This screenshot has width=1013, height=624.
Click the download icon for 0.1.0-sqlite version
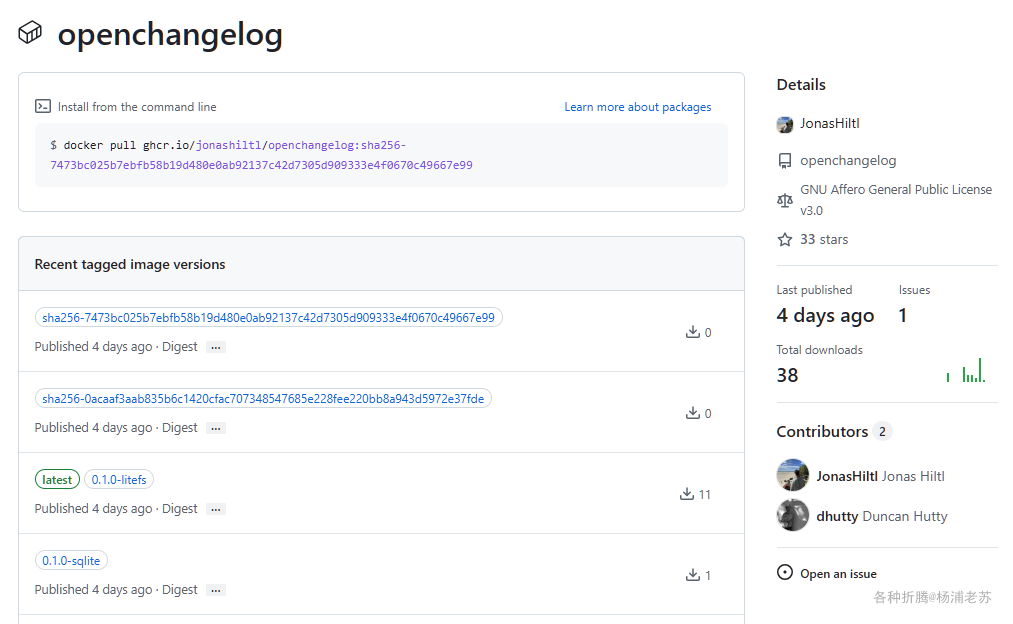tap(692, 575)
